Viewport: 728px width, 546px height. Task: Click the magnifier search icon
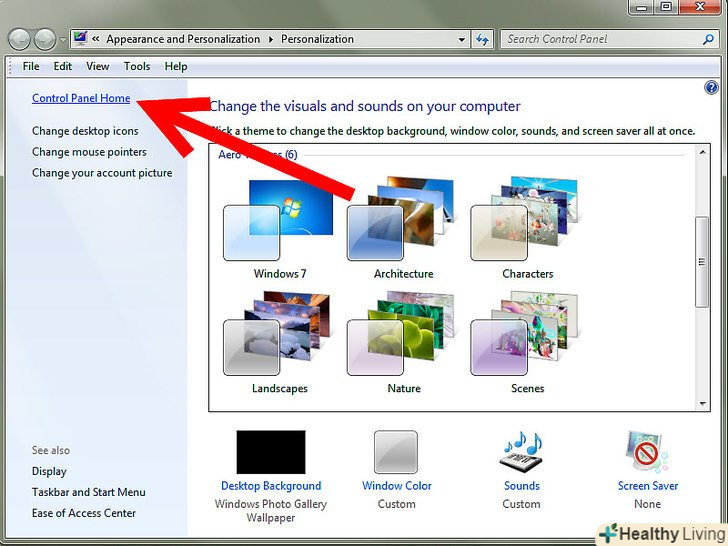tap(708, 39)
